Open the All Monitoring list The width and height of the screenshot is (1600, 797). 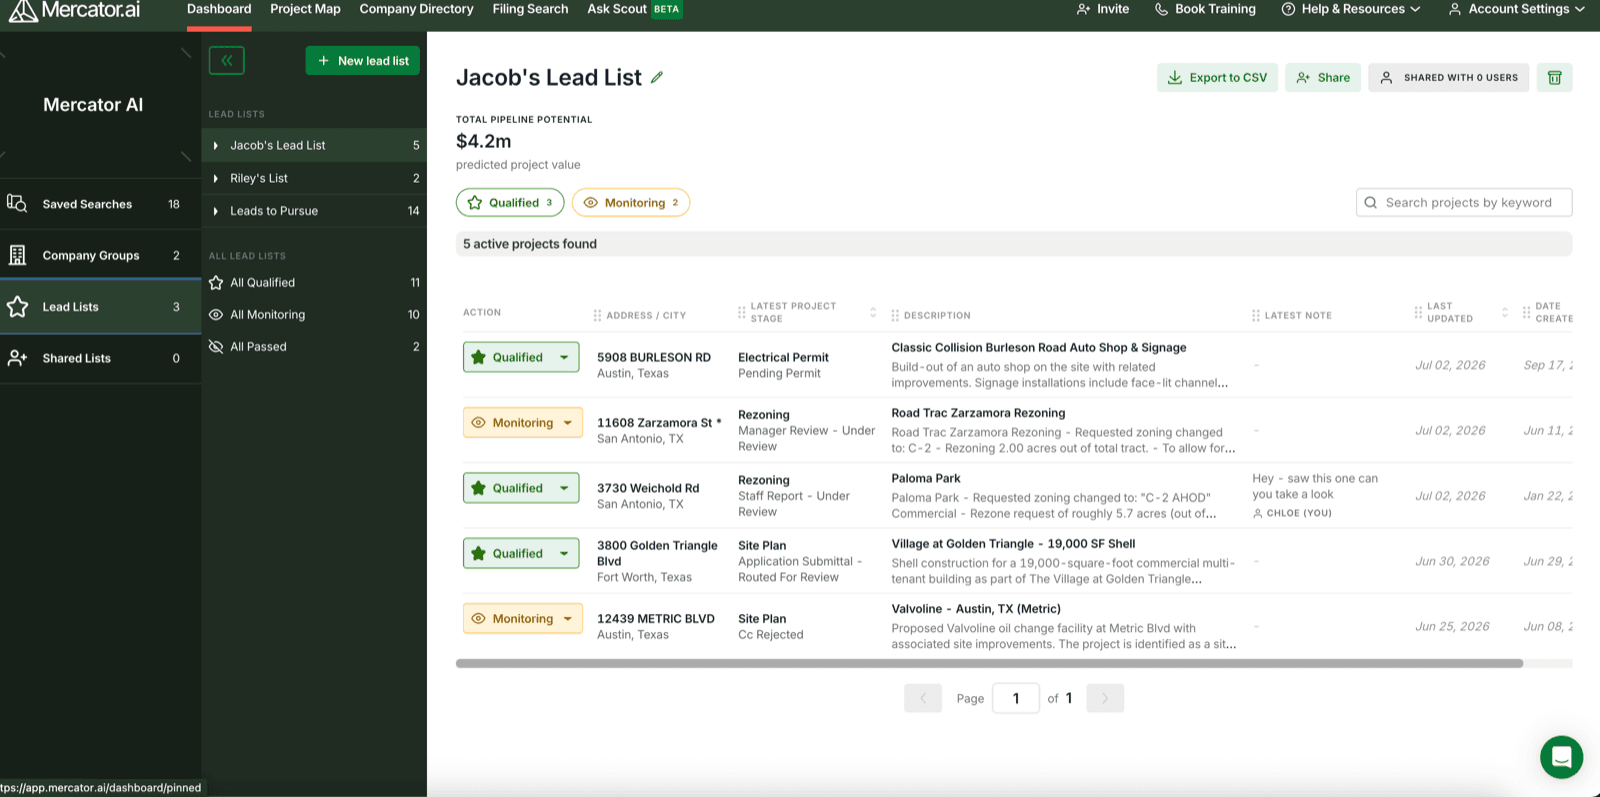pyautogui.click(x=314, y=315)
